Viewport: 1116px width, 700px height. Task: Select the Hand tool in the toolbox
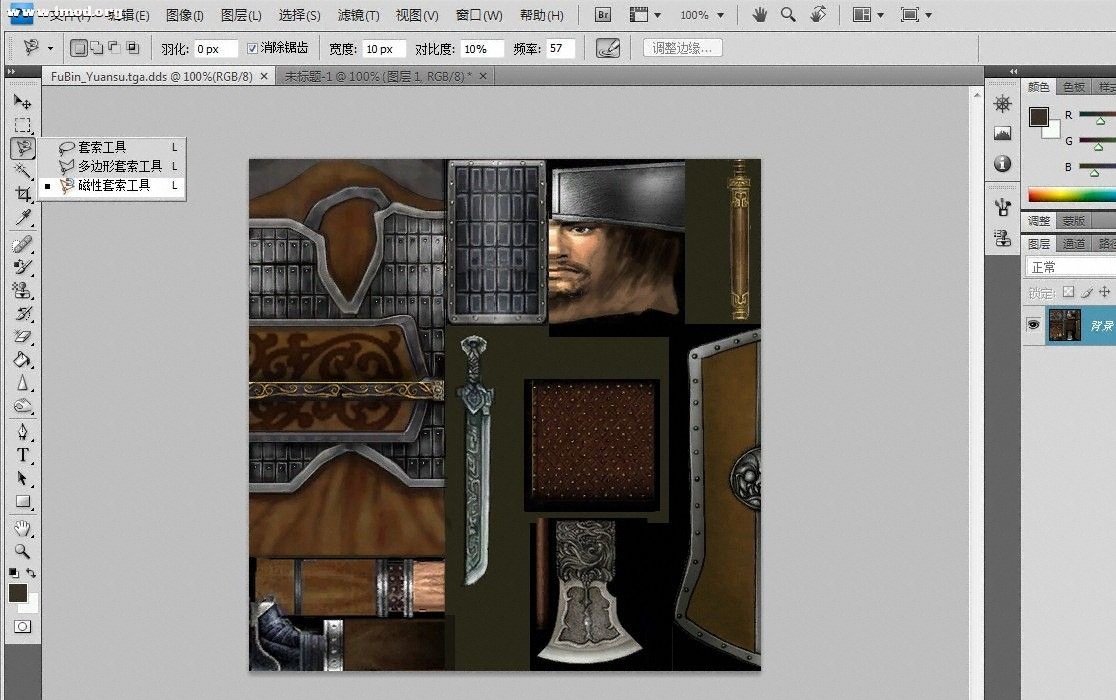[x=22, y=527]
